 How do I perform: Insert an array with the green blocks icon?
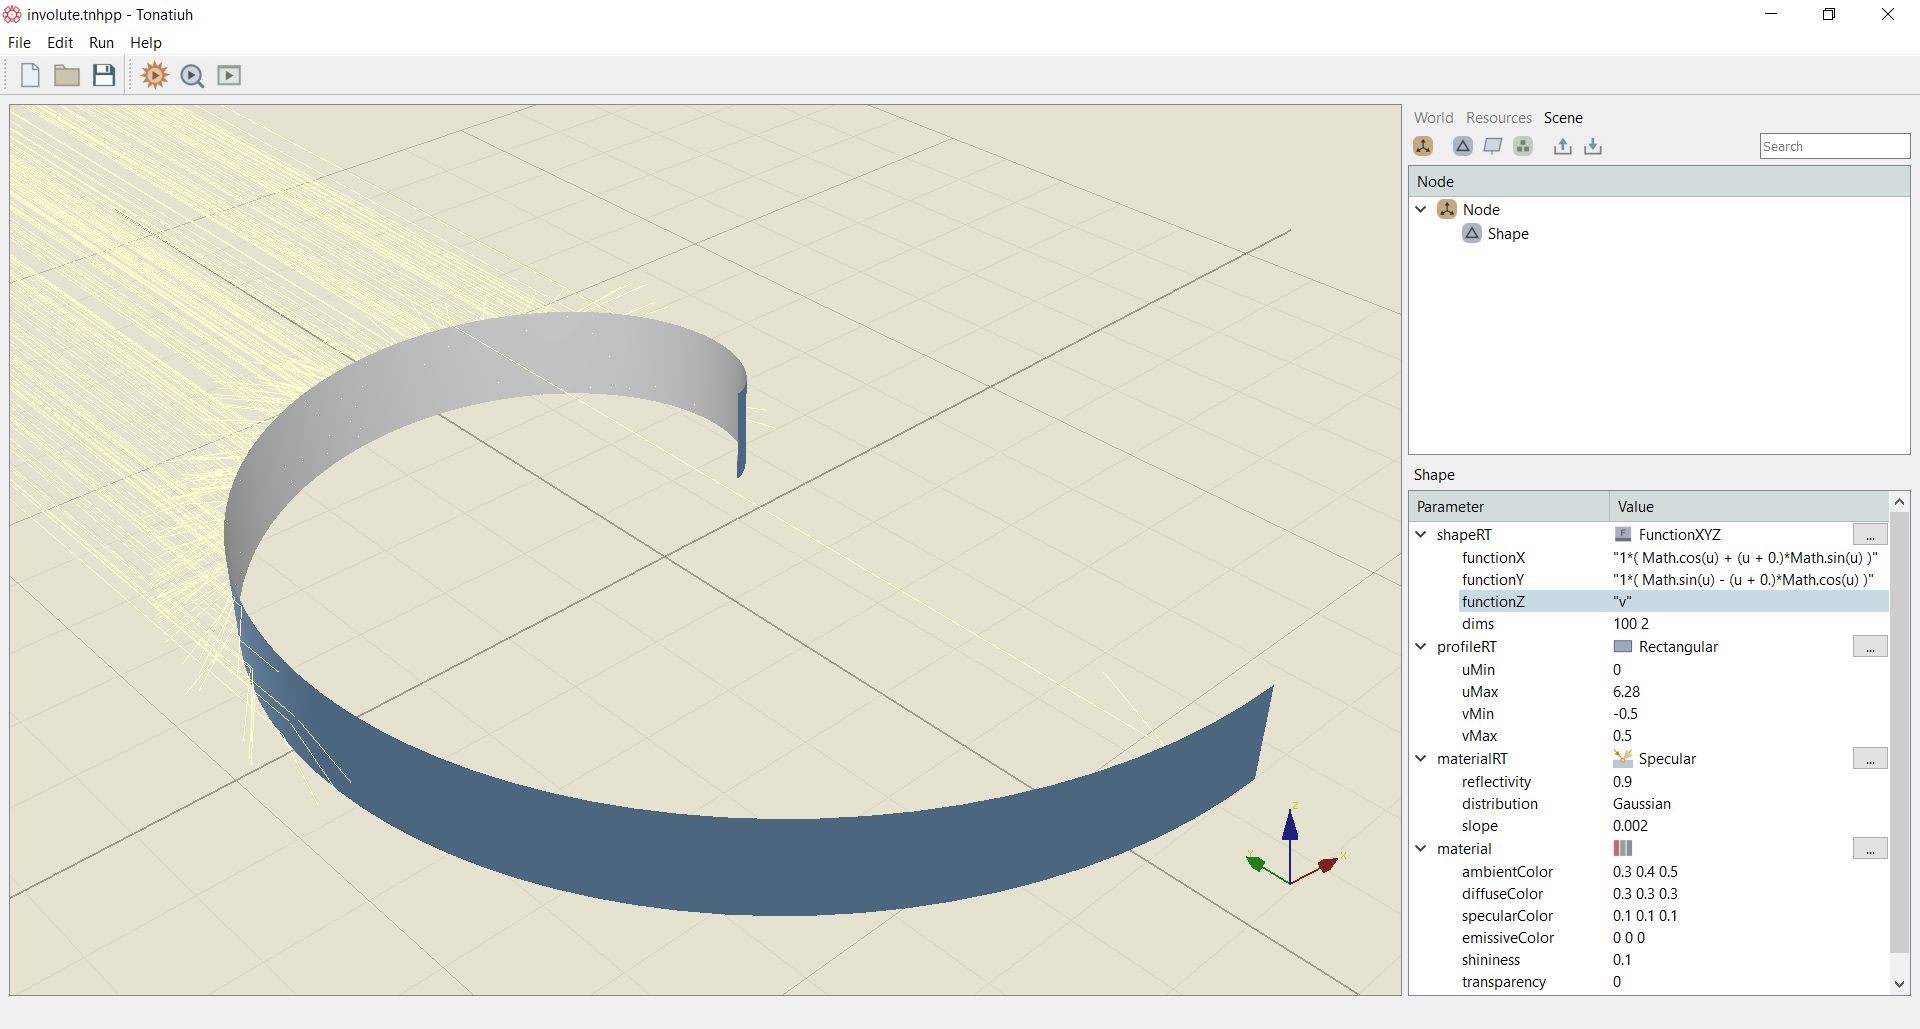point(1523,146)
